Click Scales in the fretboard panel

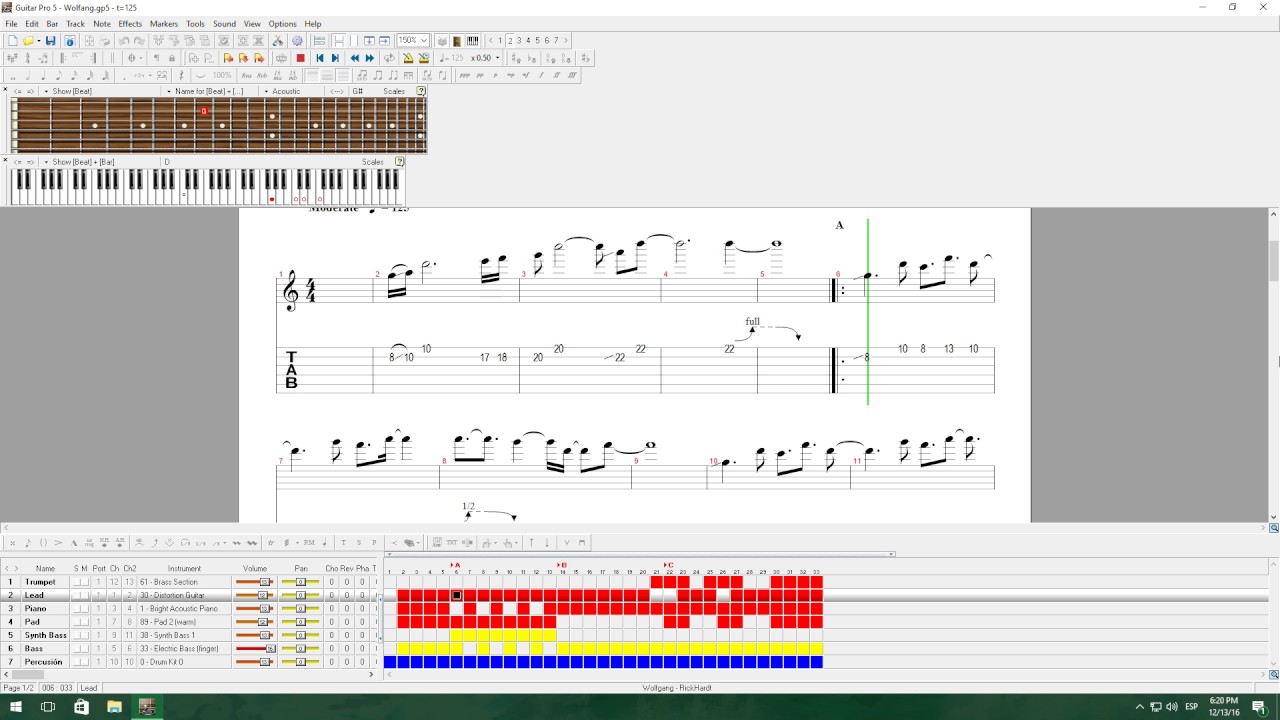pyautogui.click(x=394, y=91)
